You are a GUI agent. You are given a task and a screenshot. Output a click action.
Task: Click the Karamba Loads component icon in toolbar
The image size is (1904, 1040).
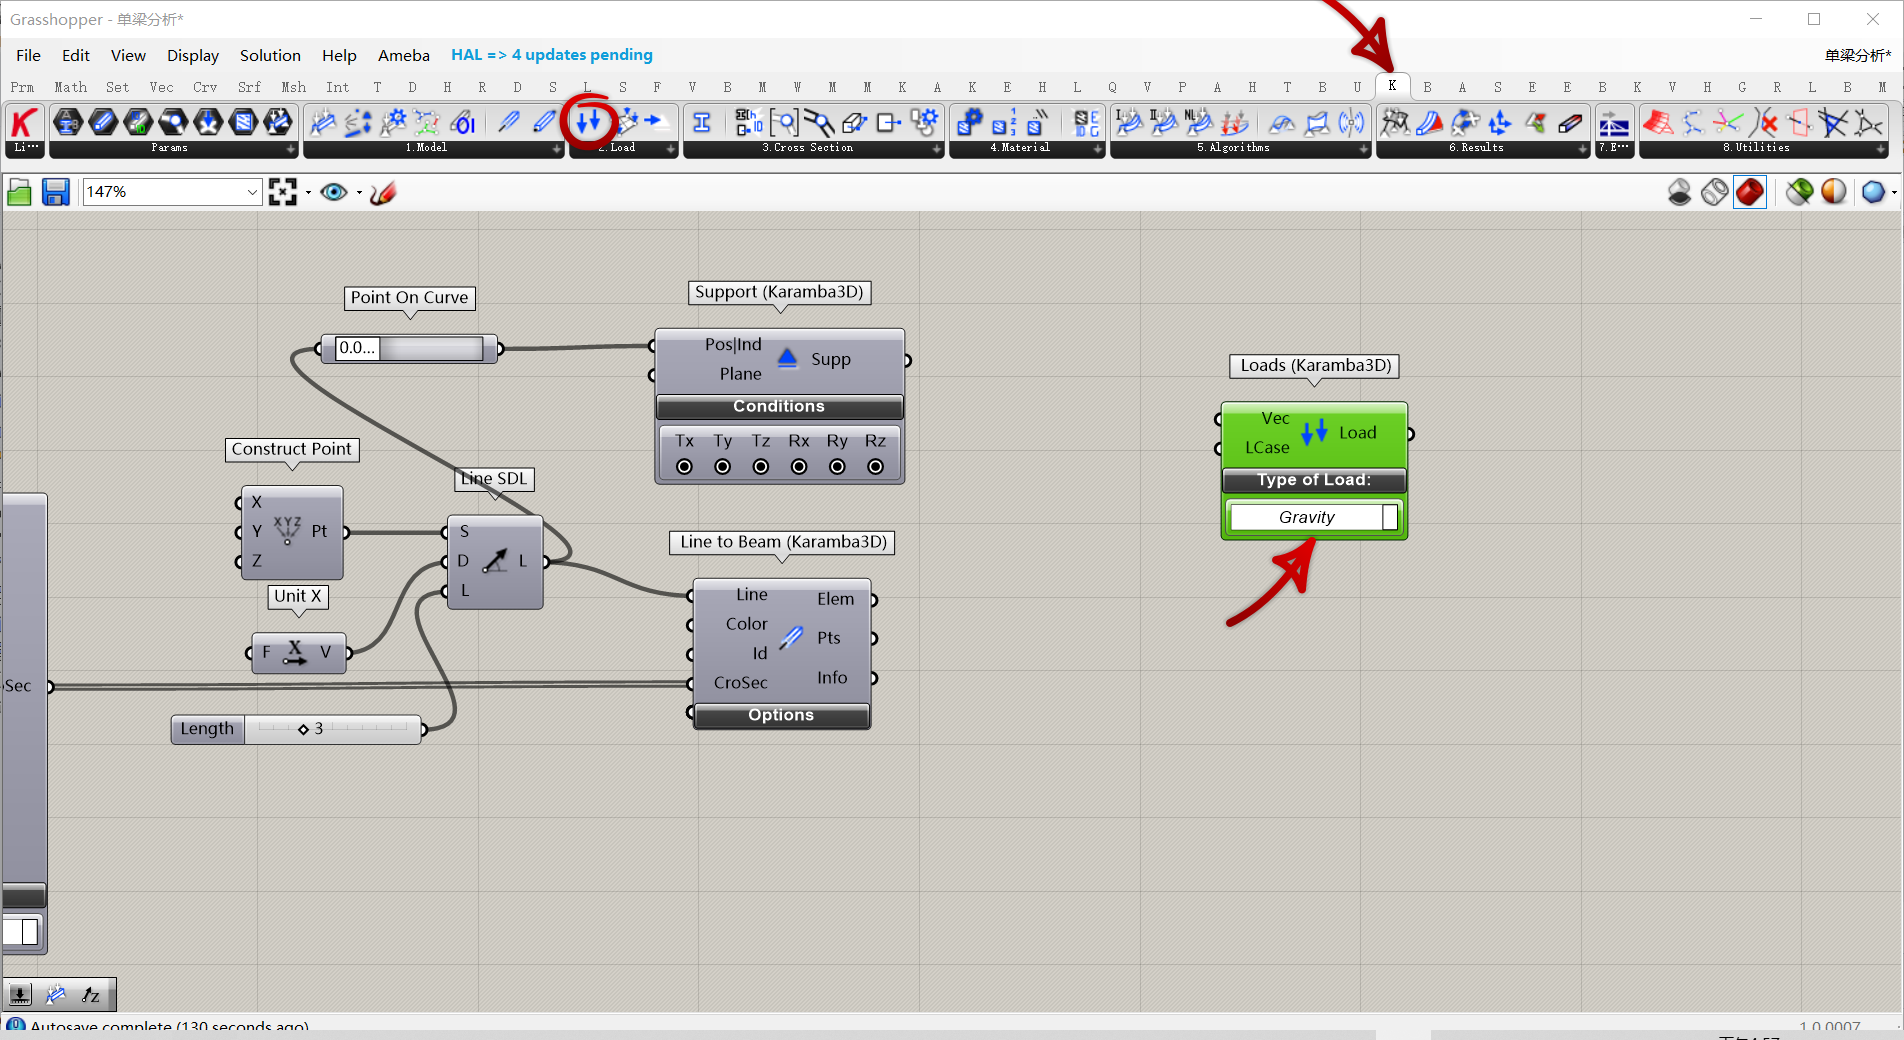tap(588, 123)
